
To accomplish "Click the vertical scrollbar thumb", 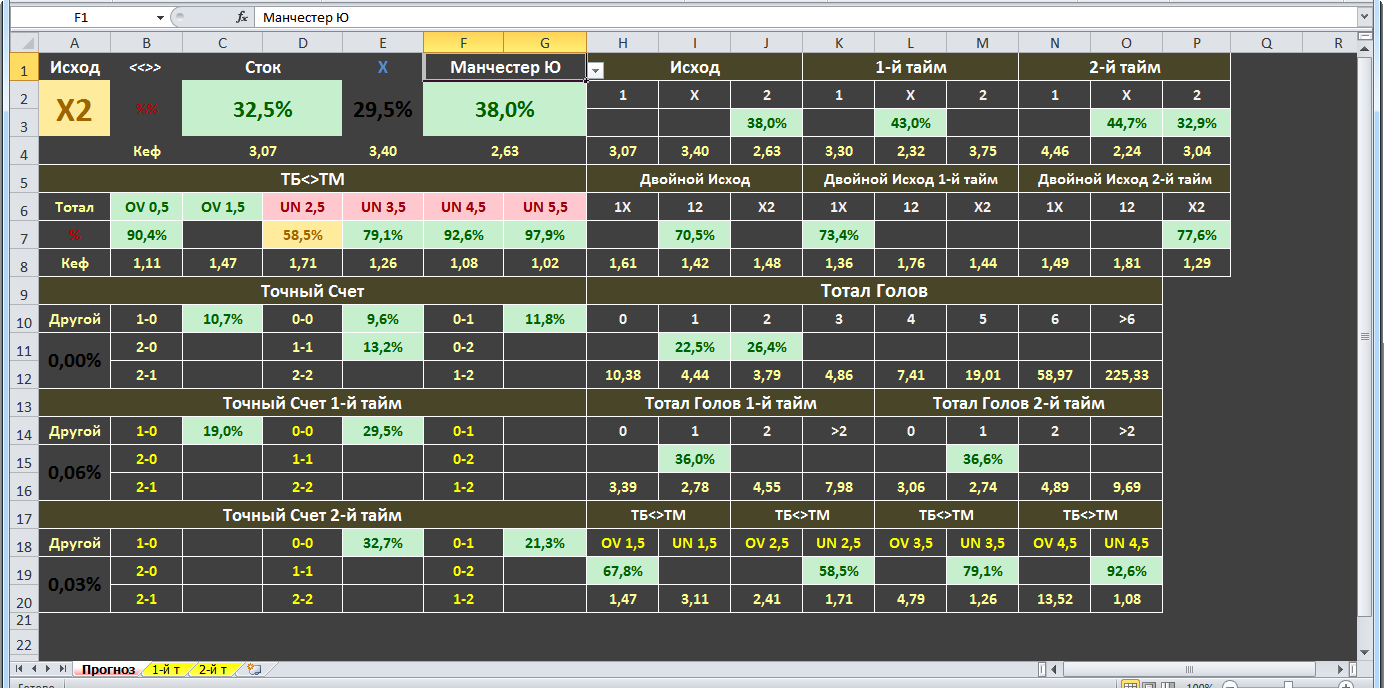I will [1364, 336].
